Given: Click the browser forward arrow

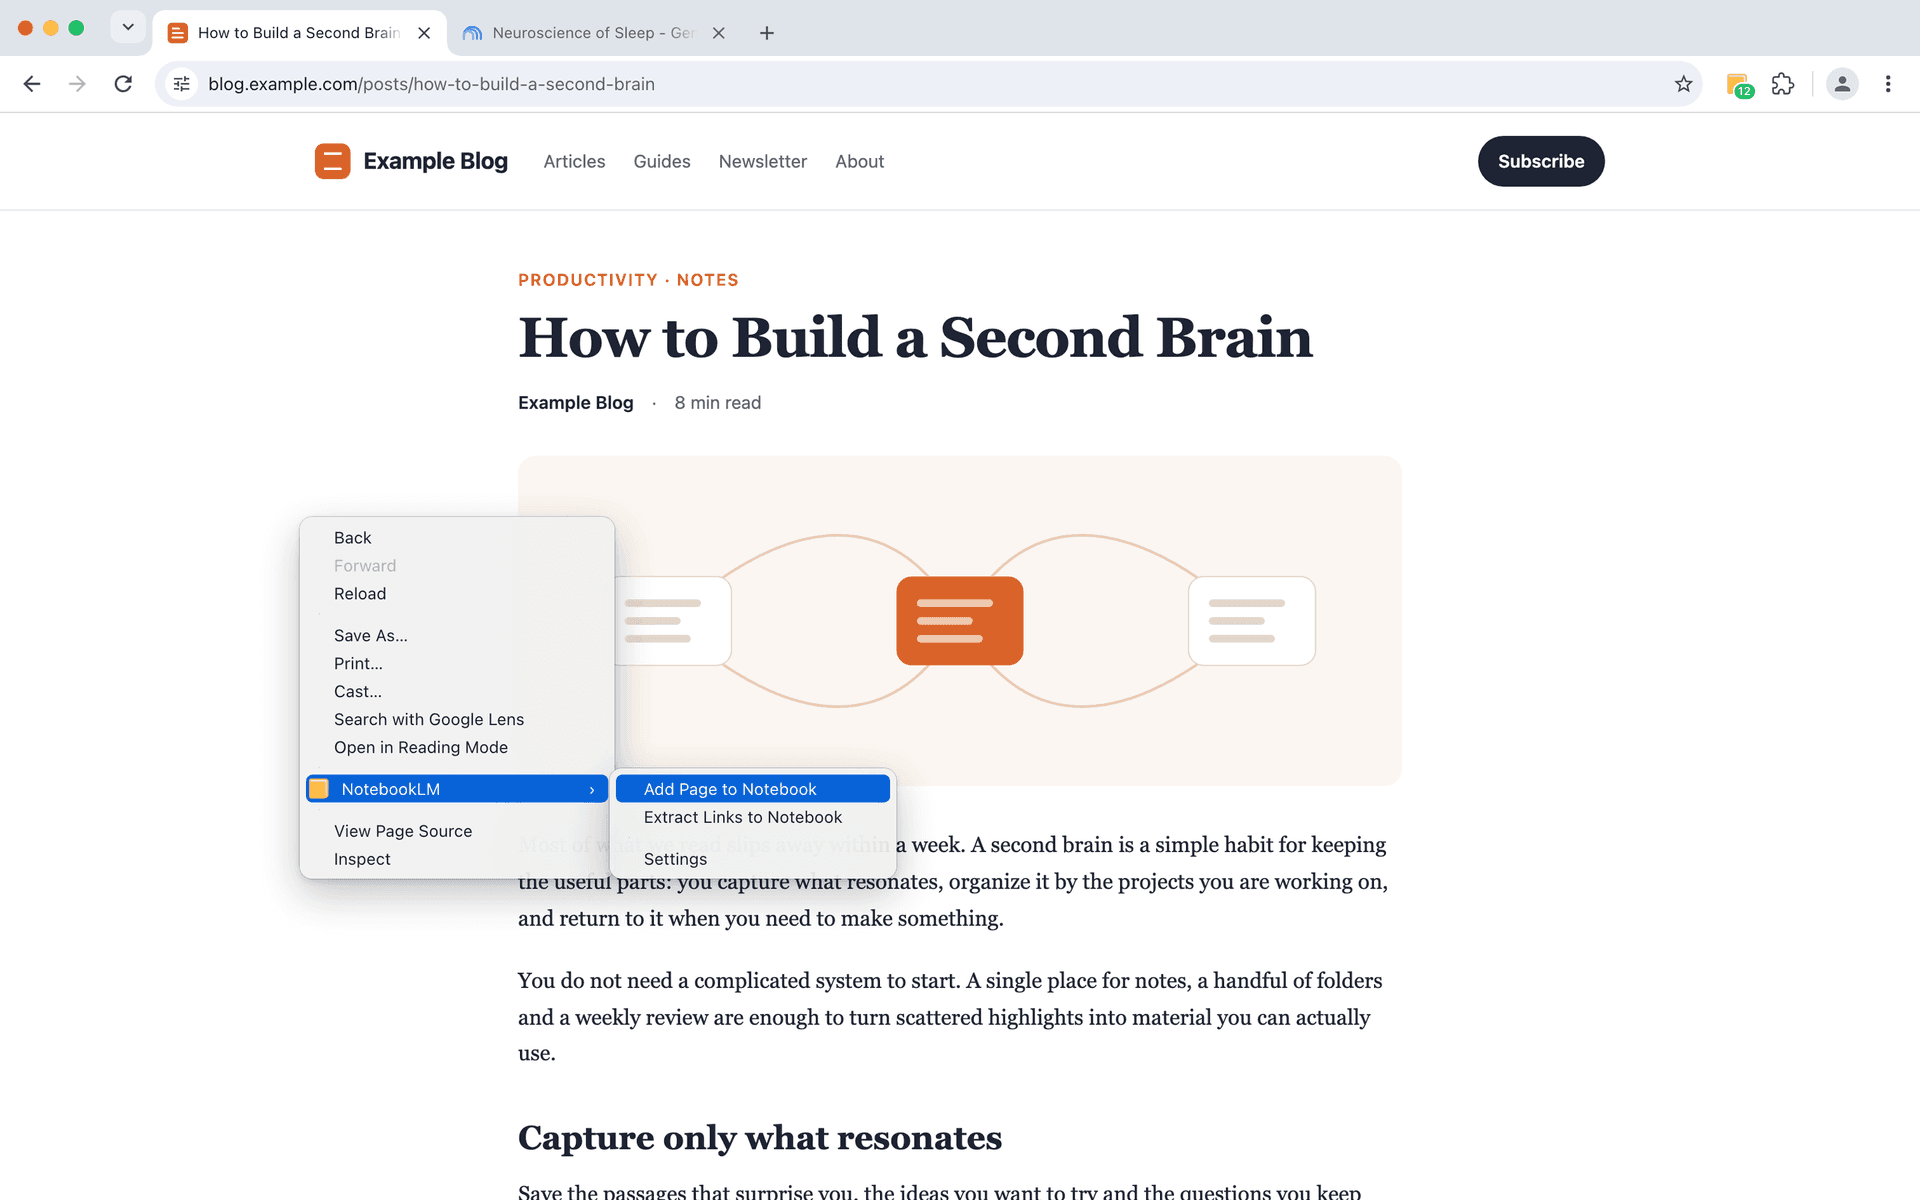Looking at the screenshot, I should (x=77, y=84).
